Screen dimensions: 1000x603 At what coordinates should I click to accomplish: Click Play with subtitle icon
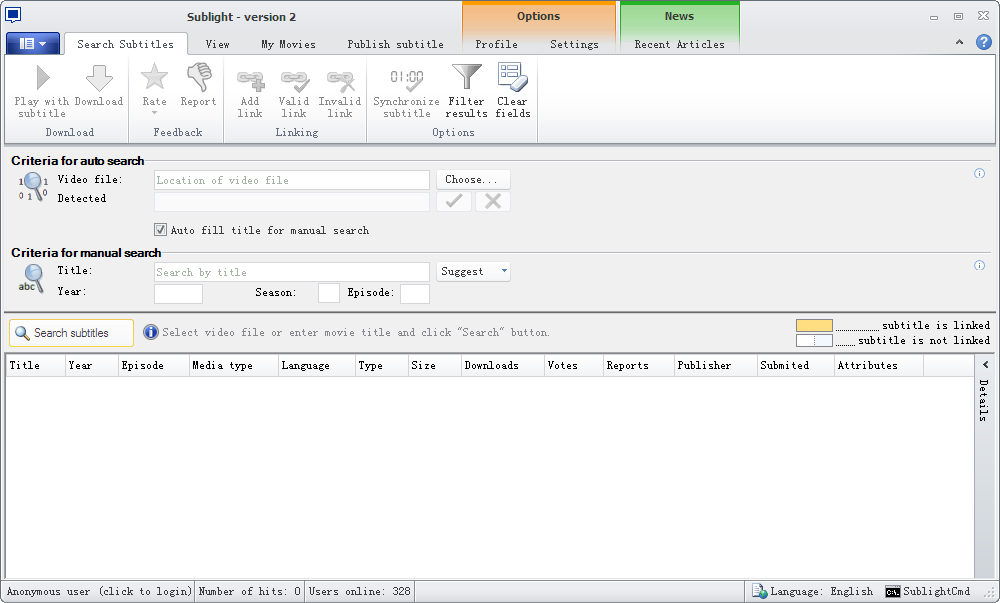click(x=42, y=78)
